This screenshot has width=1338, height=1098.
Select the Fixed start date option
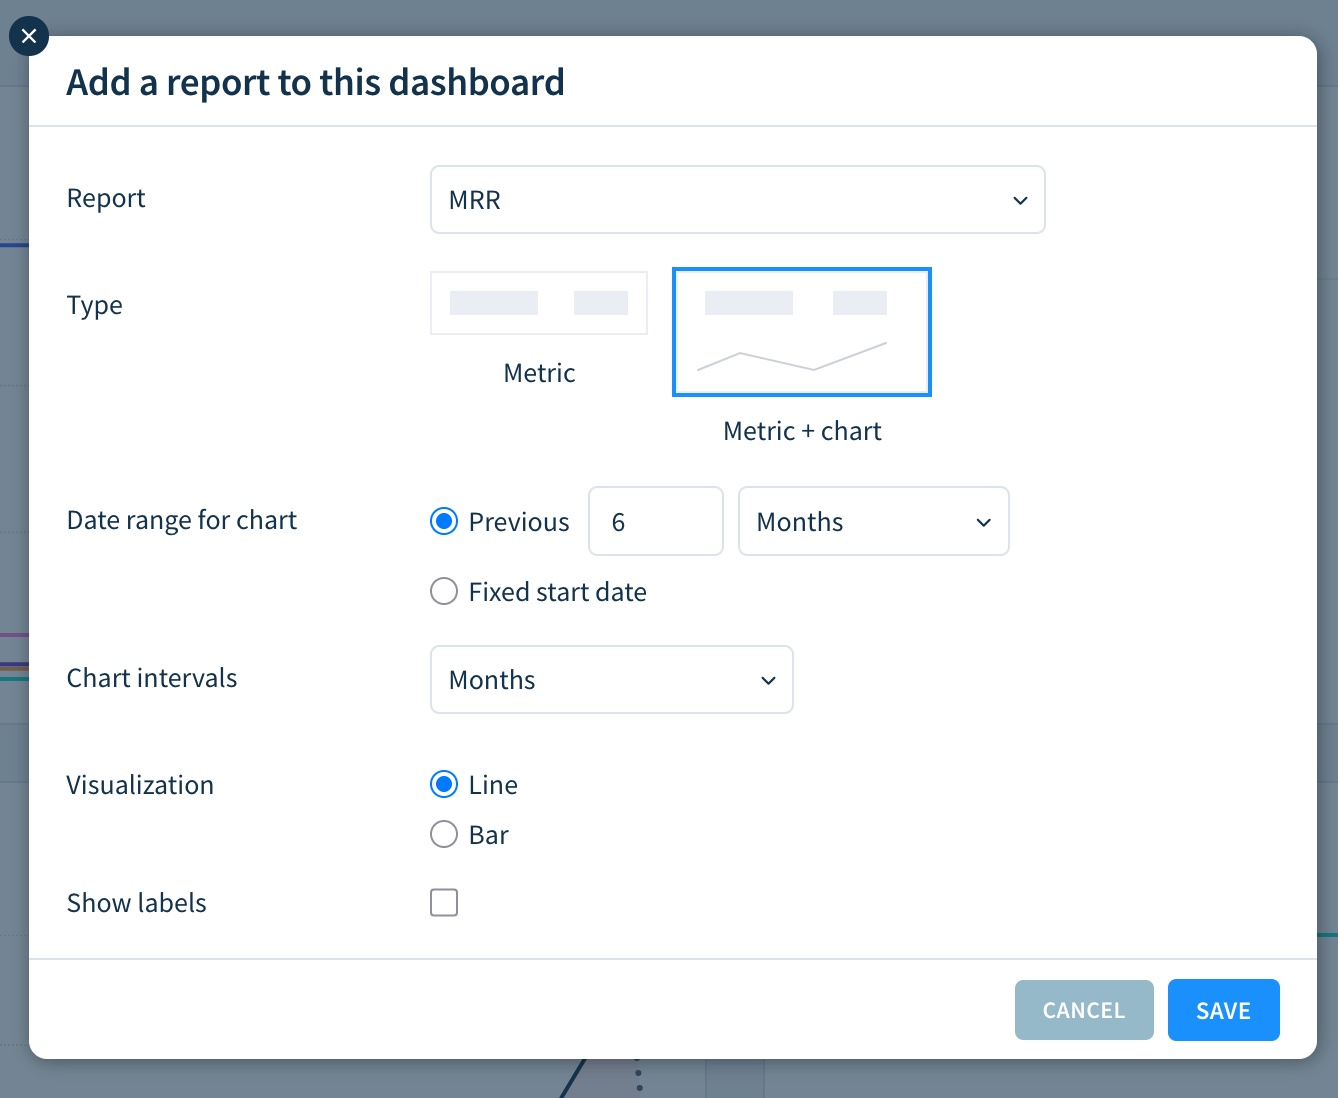pos(443,591)
